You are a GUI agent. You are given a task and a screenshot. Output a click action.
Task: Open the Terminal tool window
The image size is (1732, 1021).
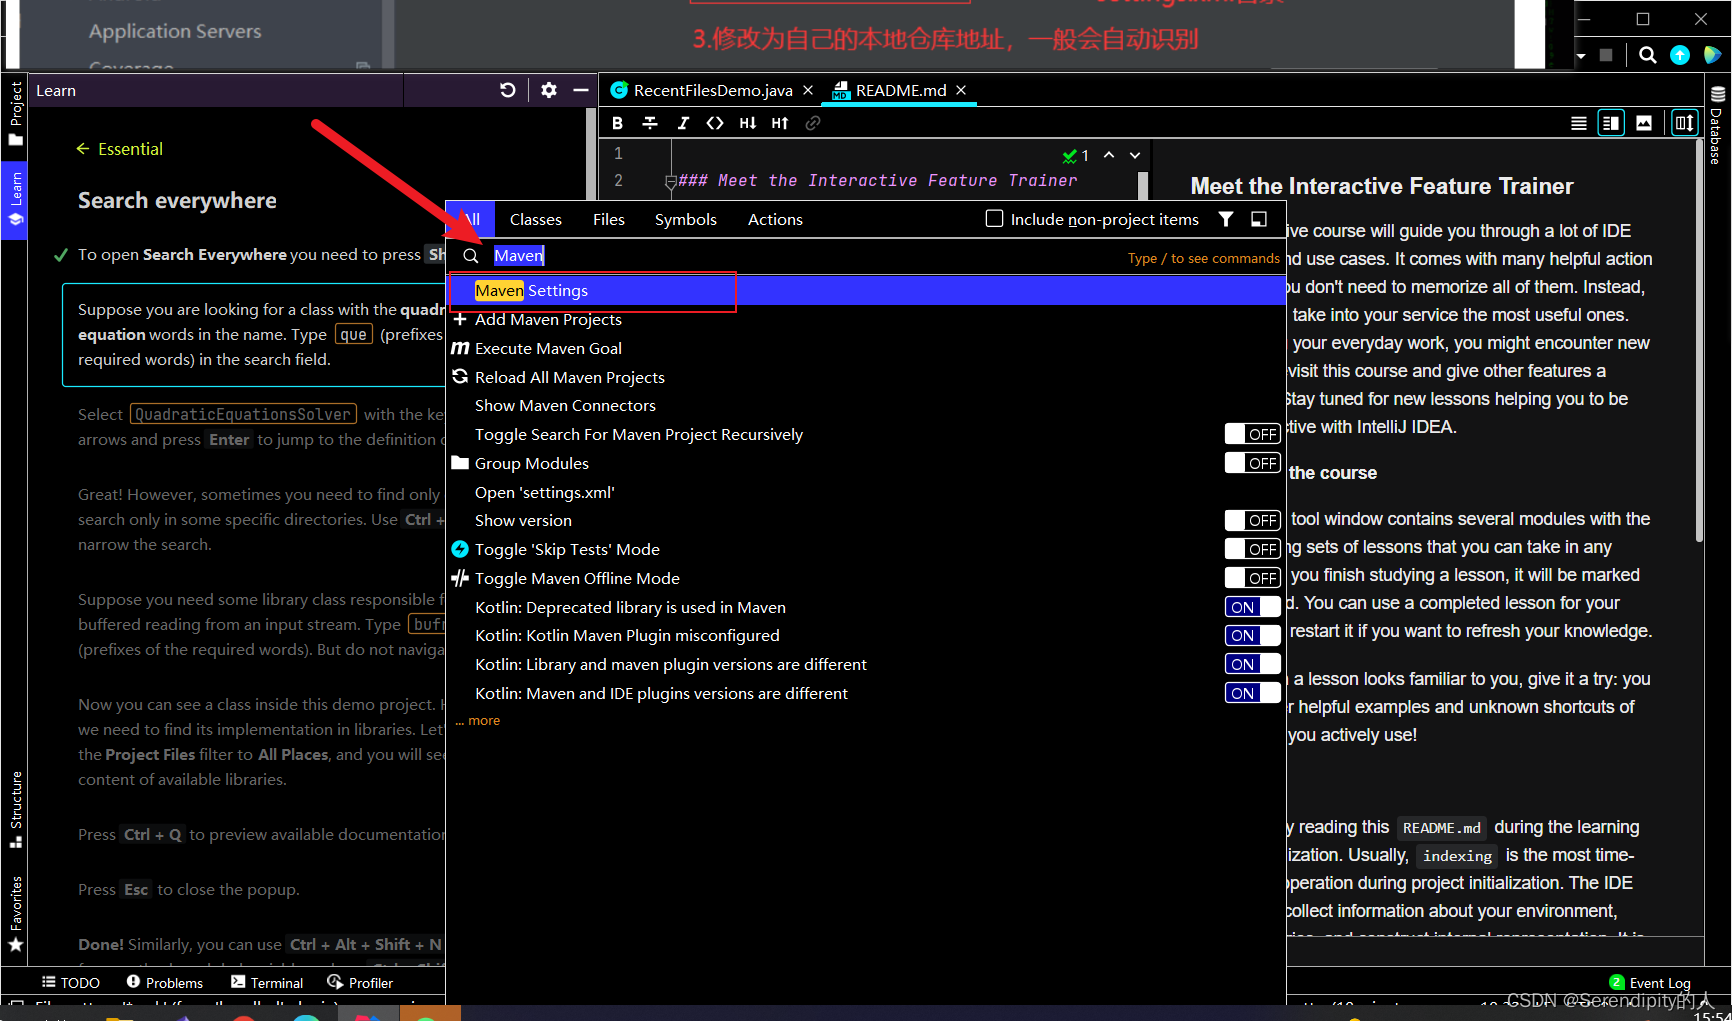(x=267, y=983)
